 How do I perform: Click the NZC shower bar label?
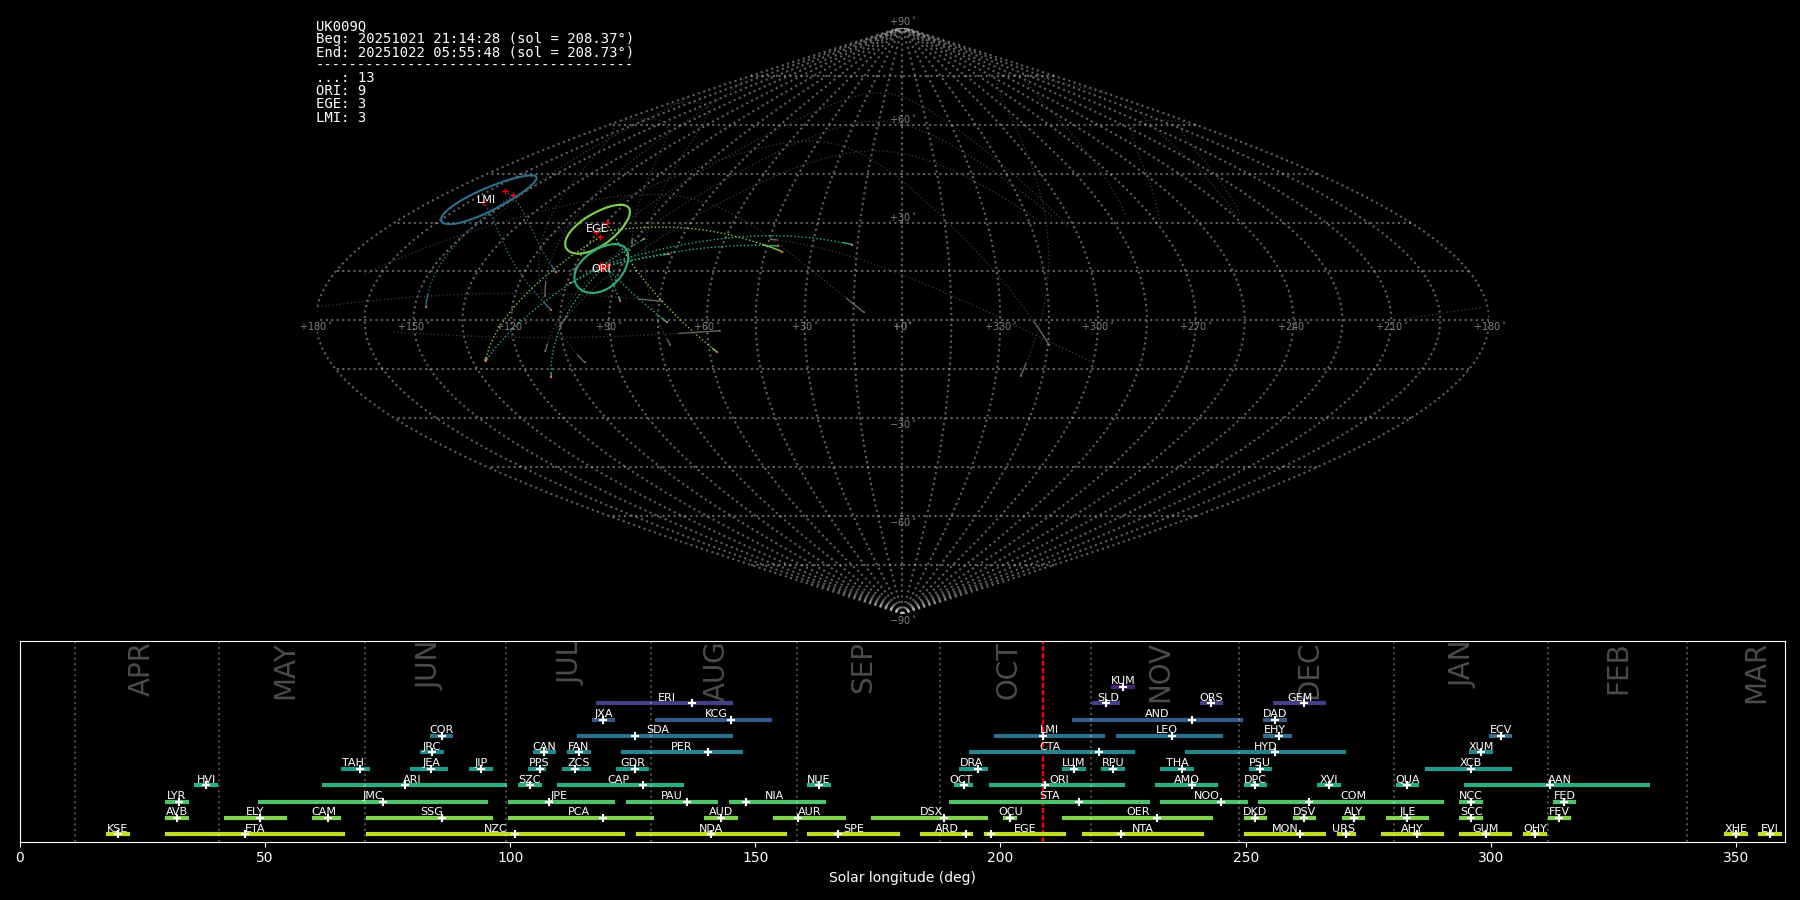pos(495,828)
